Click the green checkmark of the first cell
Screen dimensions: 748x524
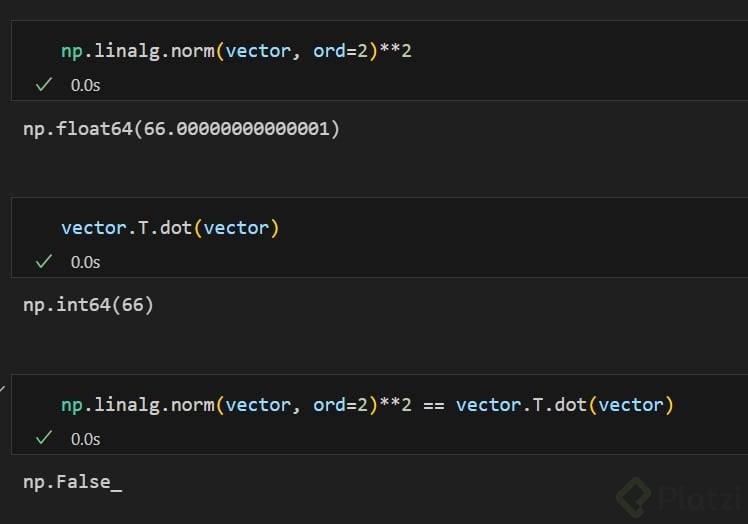click(x=43, y=85)
